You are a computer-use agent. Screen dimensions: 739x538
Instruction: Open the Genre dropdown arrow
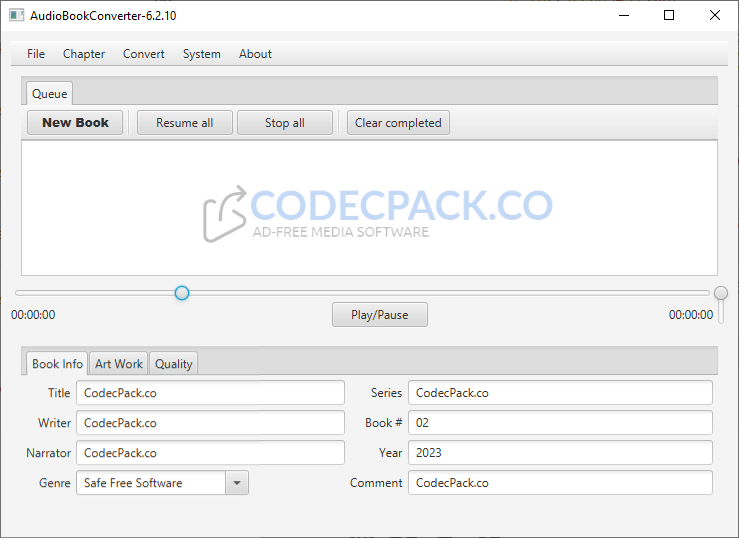(x=237, y=483)
